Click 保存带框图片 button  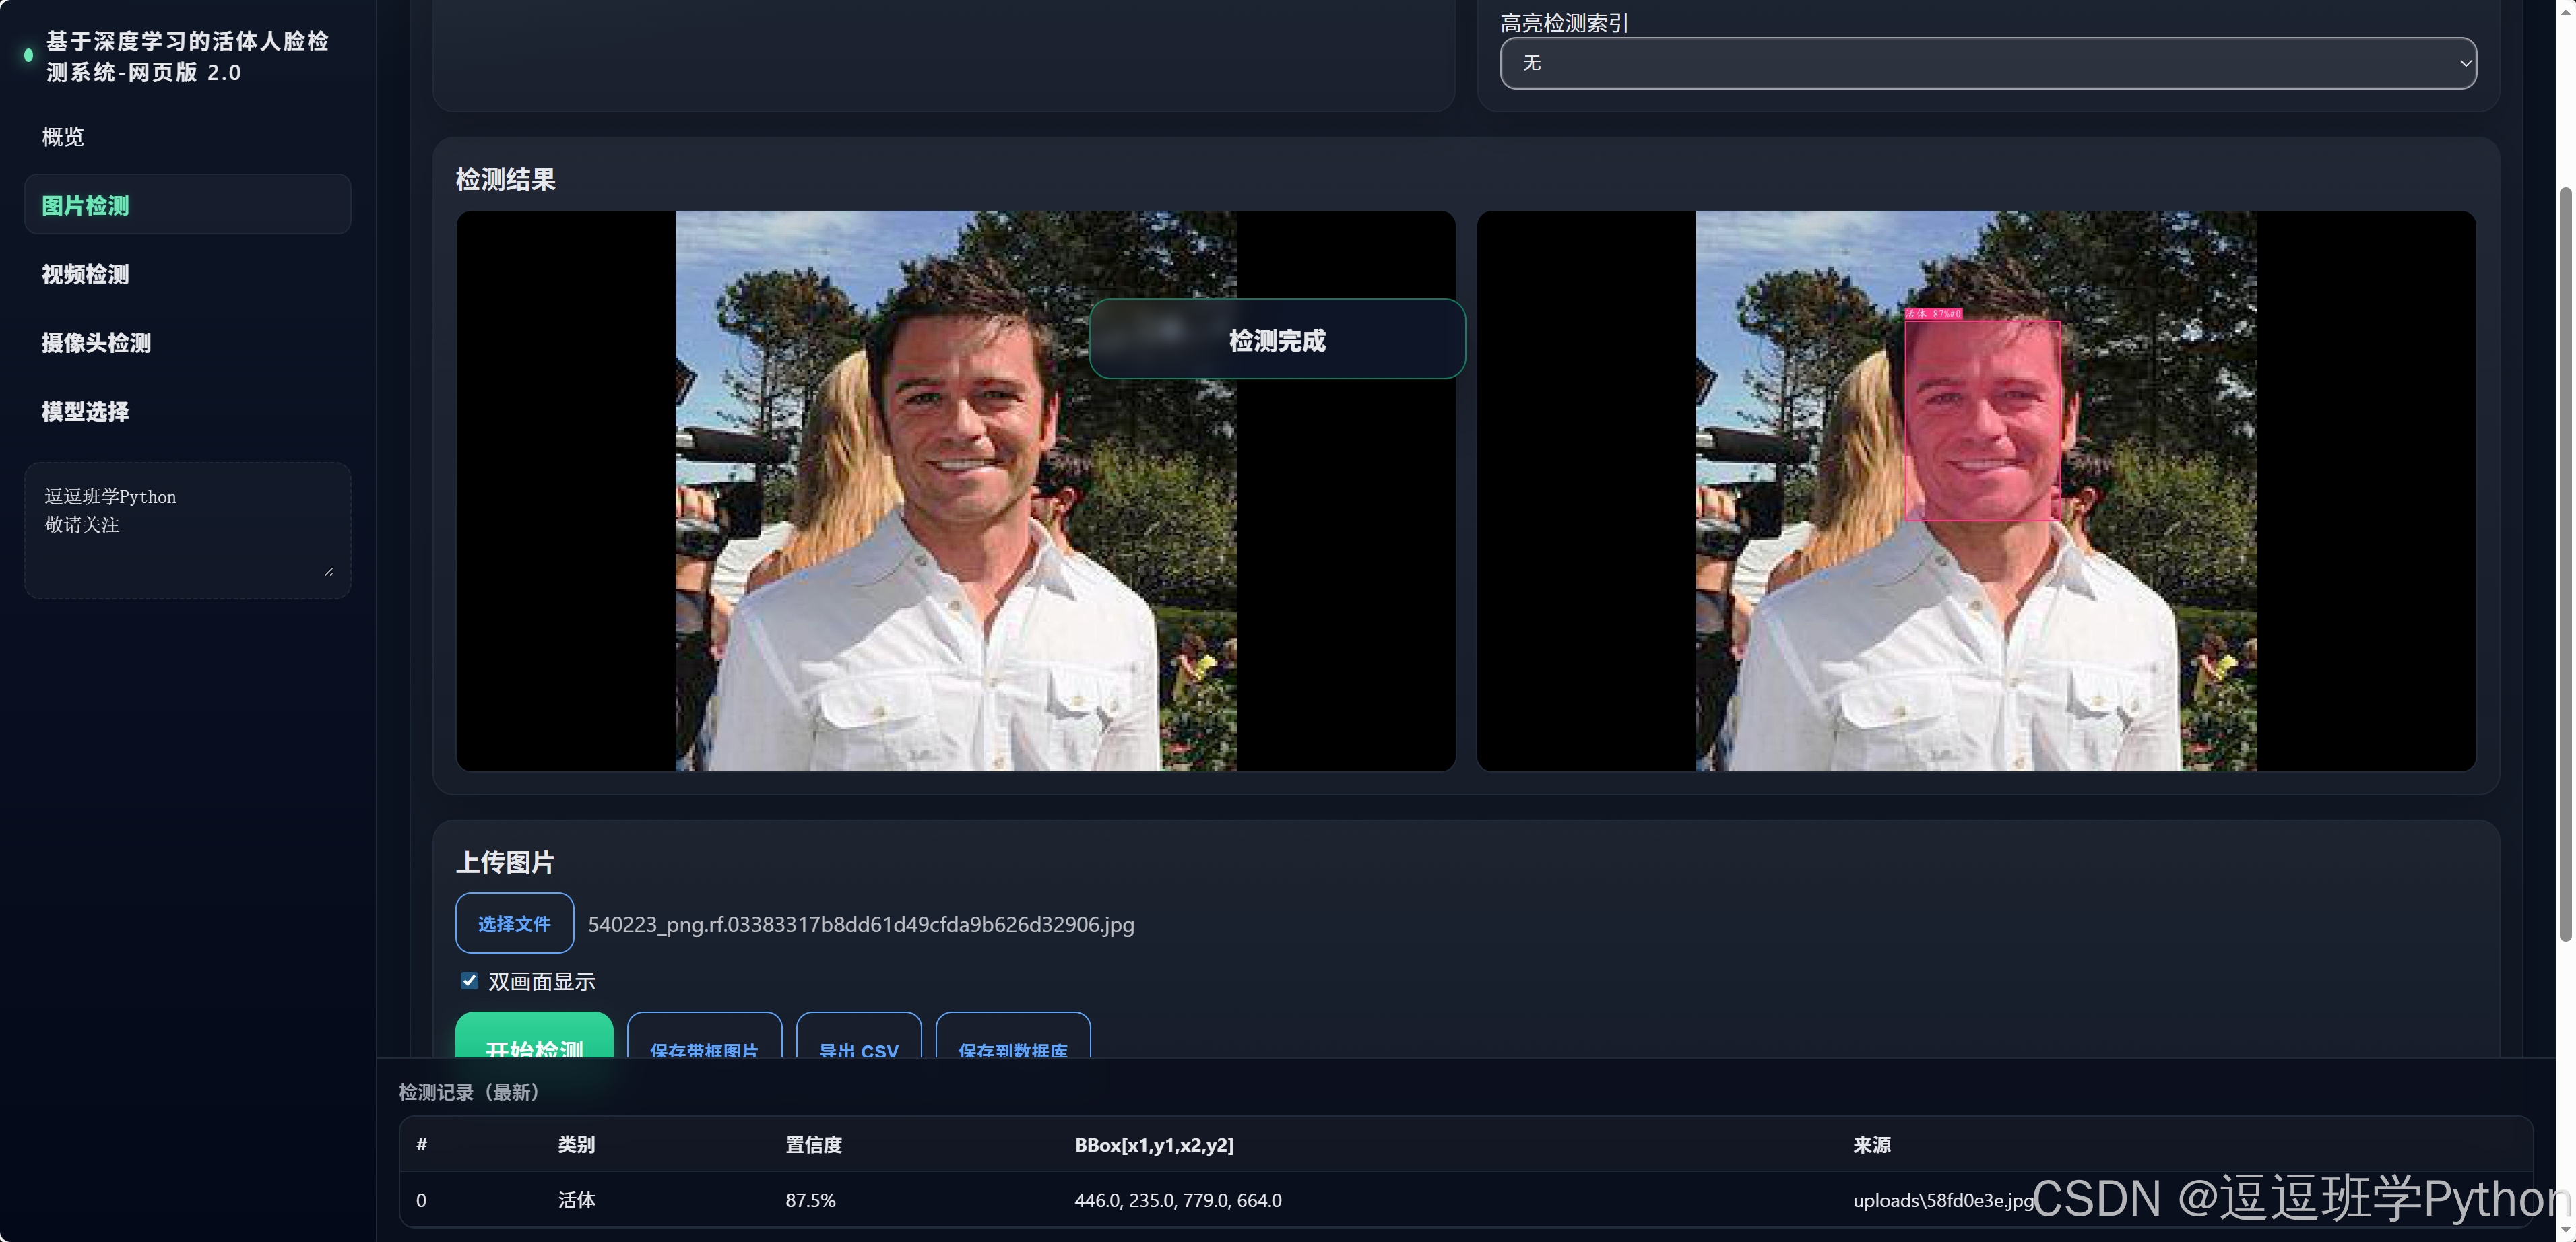704,1040
